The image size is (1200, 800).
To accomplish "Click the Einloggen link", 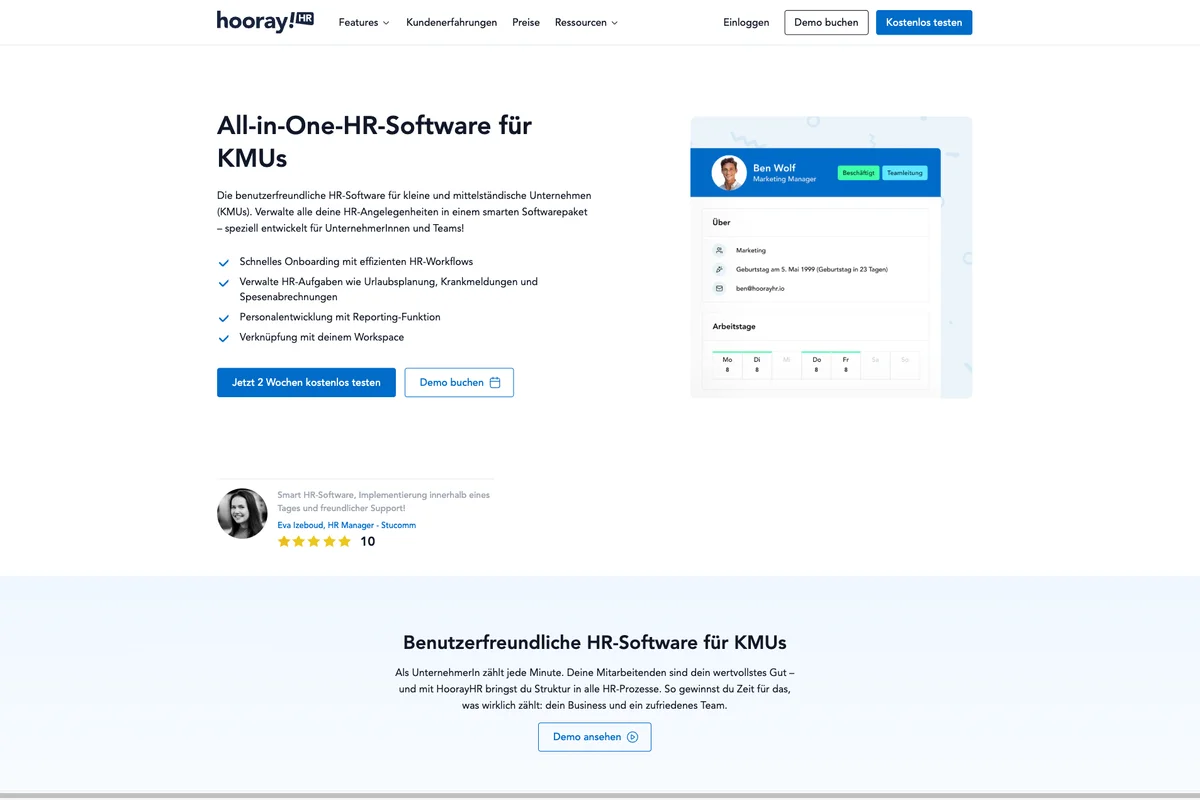I will tap(746, 22).
